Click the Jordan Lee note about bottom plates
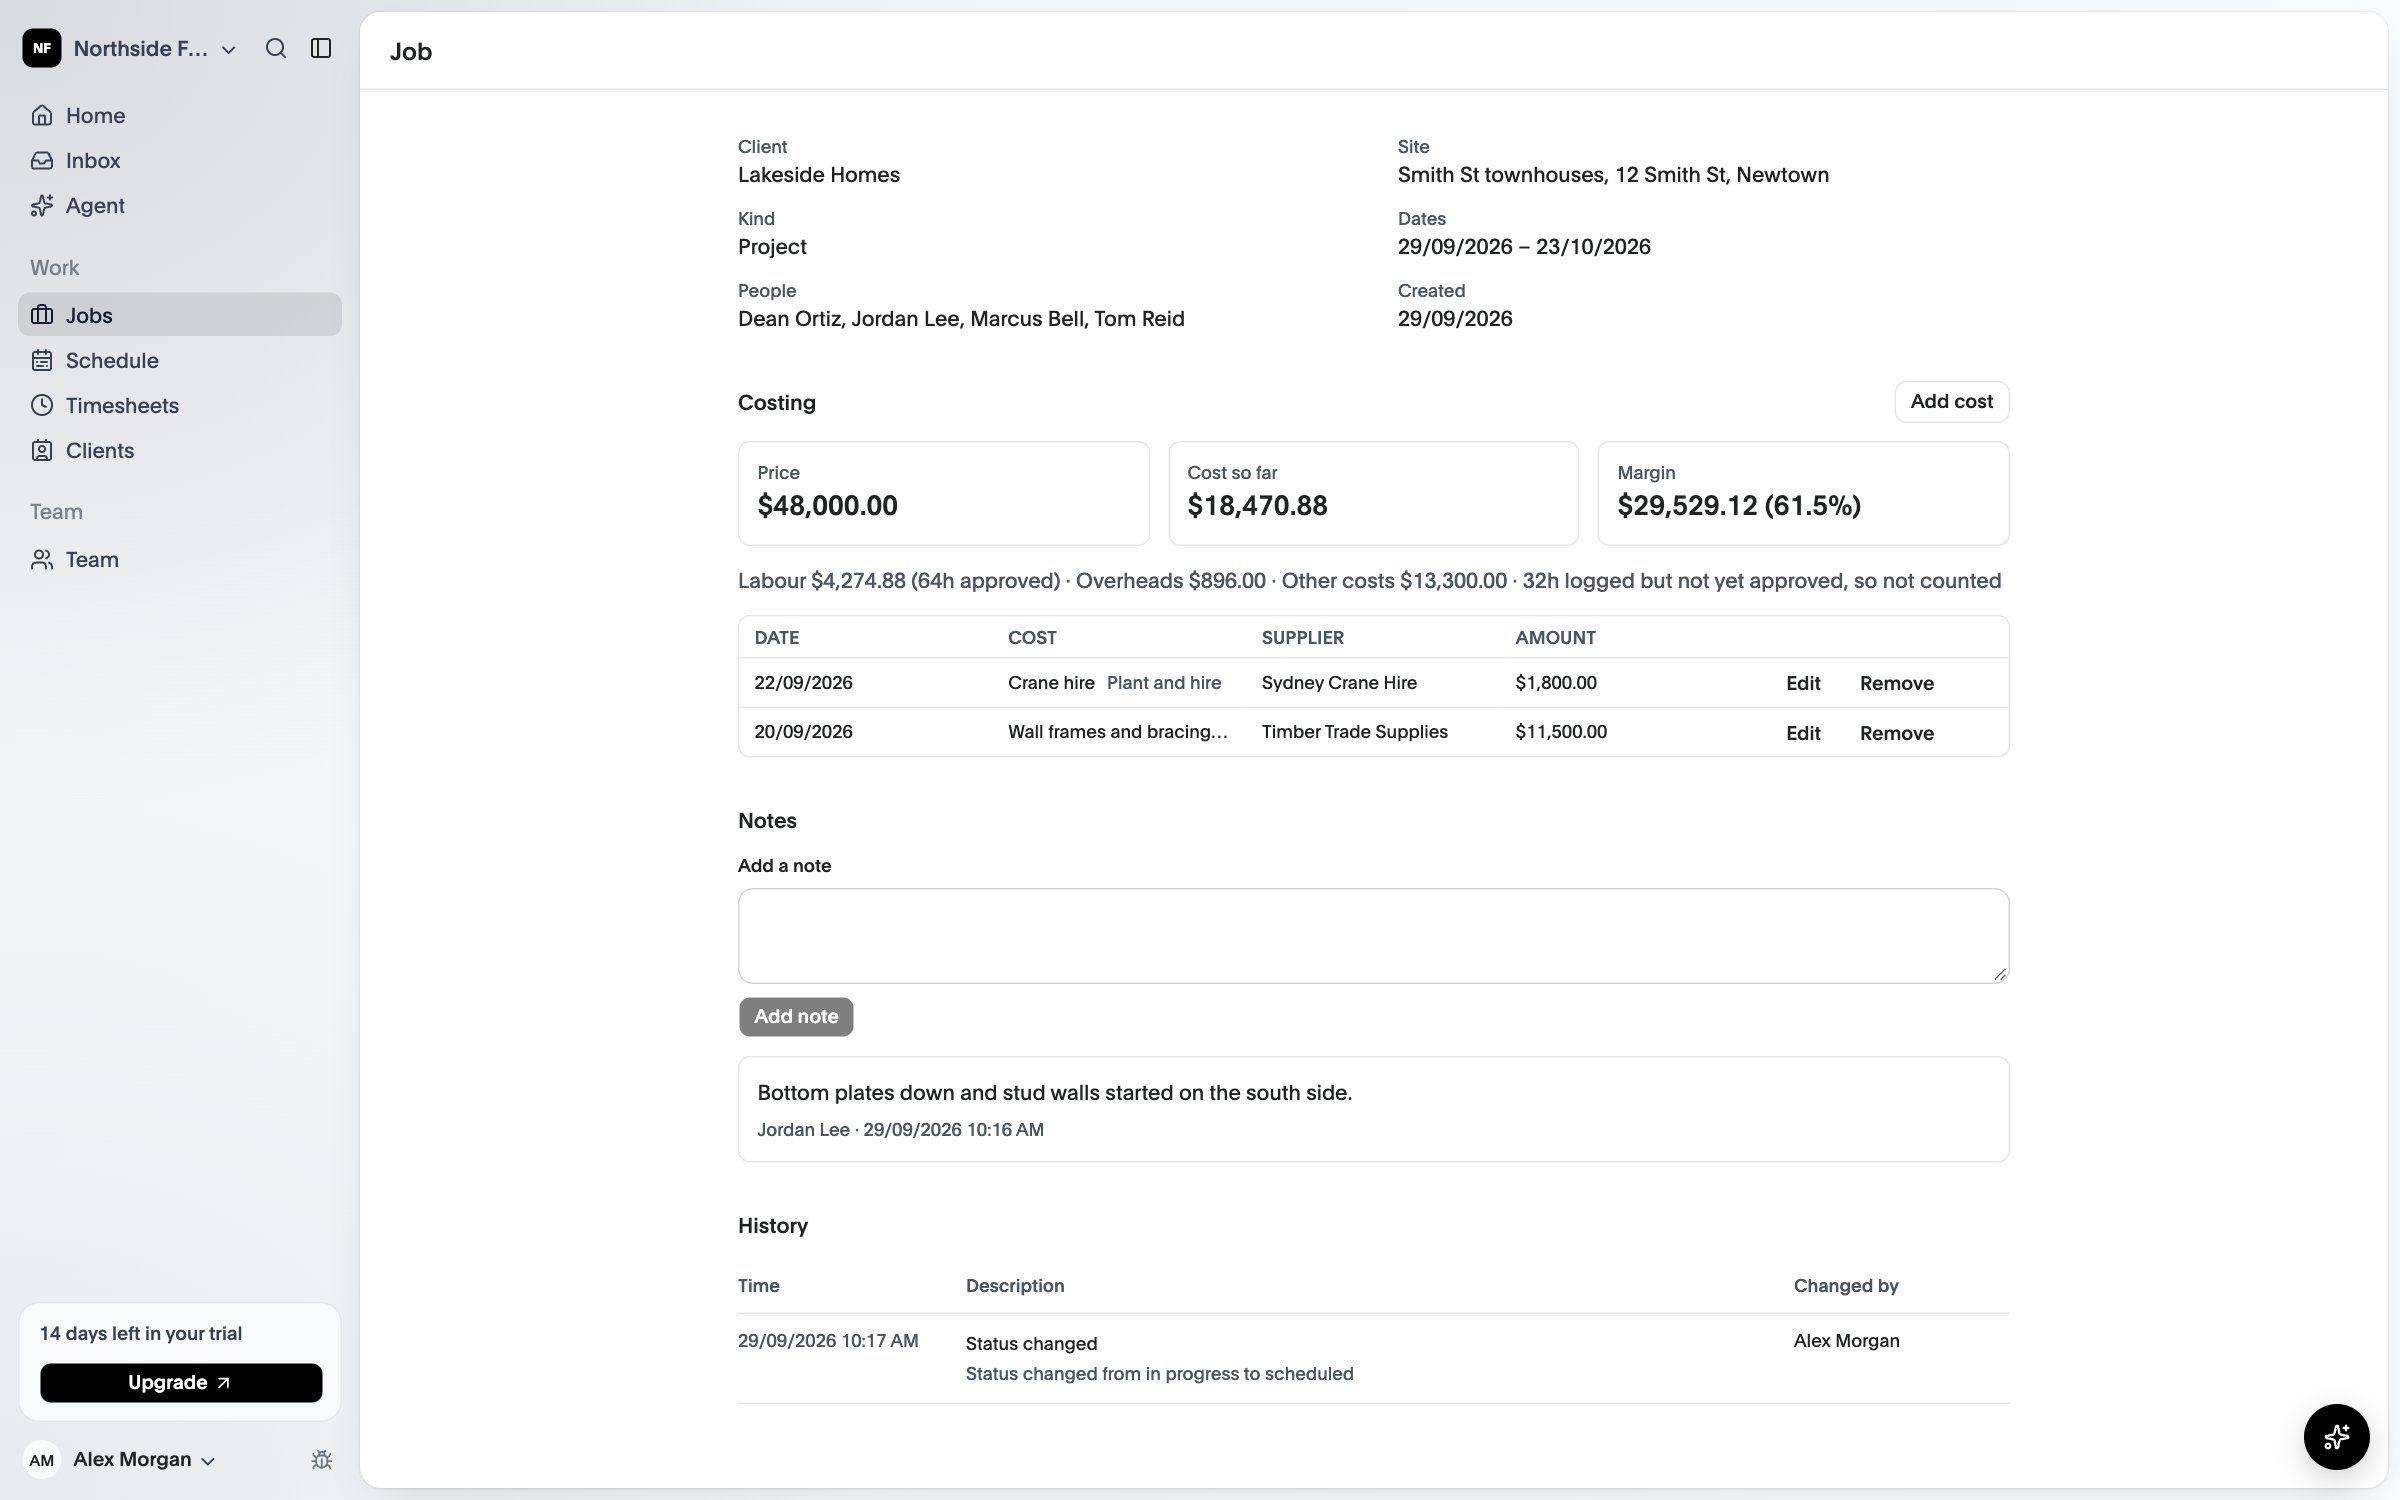The height and width of the screenshot is (1500, 2400). 1373,1109
